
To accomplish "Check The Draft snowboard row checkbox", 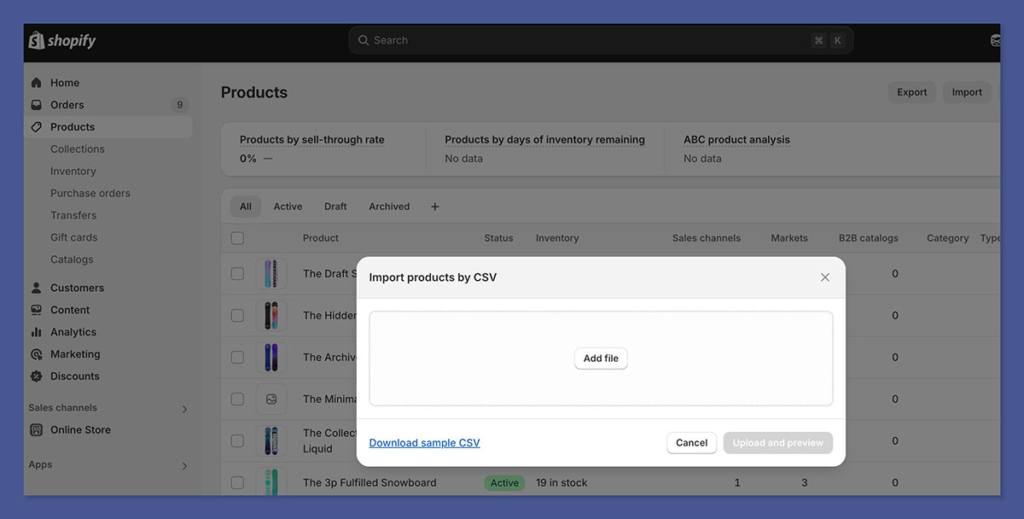I will click(x=237, y=274).
